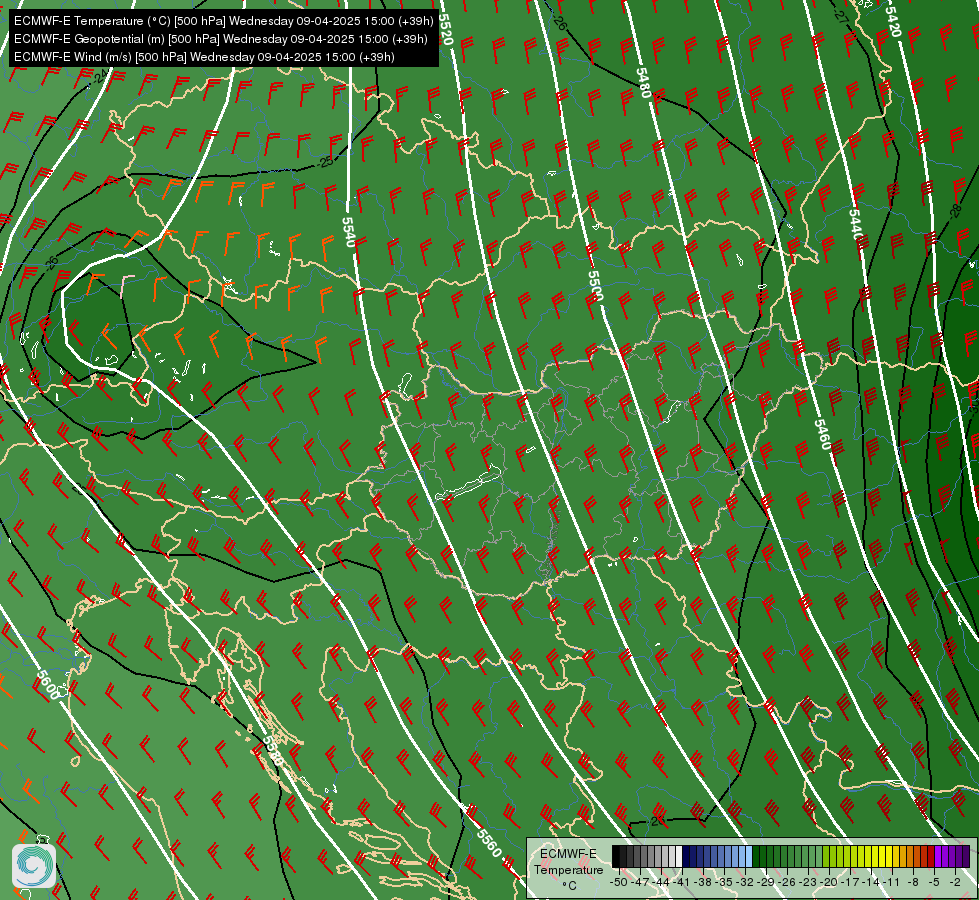Click the -29 value on legend scale
Viewport: 979px width, 900px height.
pyautogui.click(x=765, y=882)
